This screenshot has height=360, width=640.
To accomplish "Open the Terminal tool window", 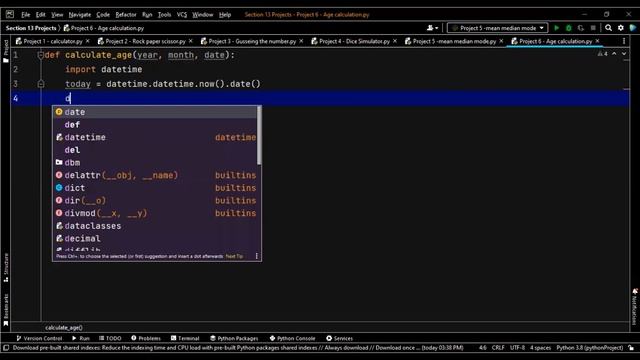I will coord(185,338).
